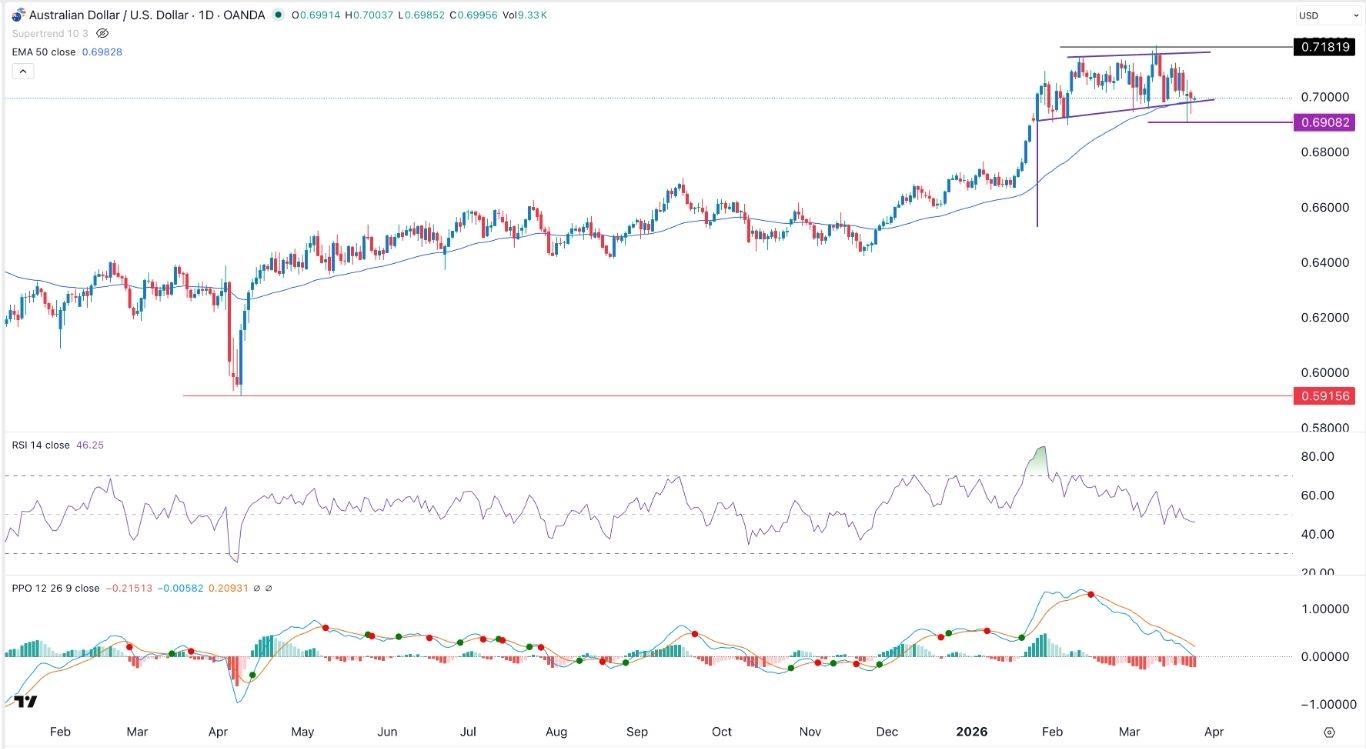Click first null-value symbol in PPO legend
The image size is (1366, 749).
[258, 589]
